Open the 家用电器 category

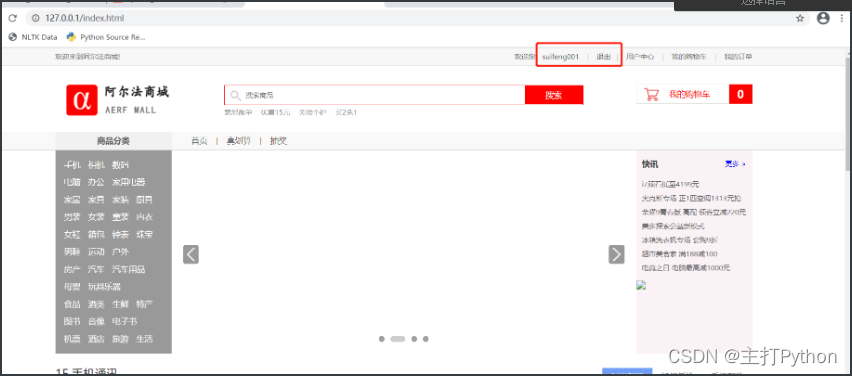(x=129, y=183)
